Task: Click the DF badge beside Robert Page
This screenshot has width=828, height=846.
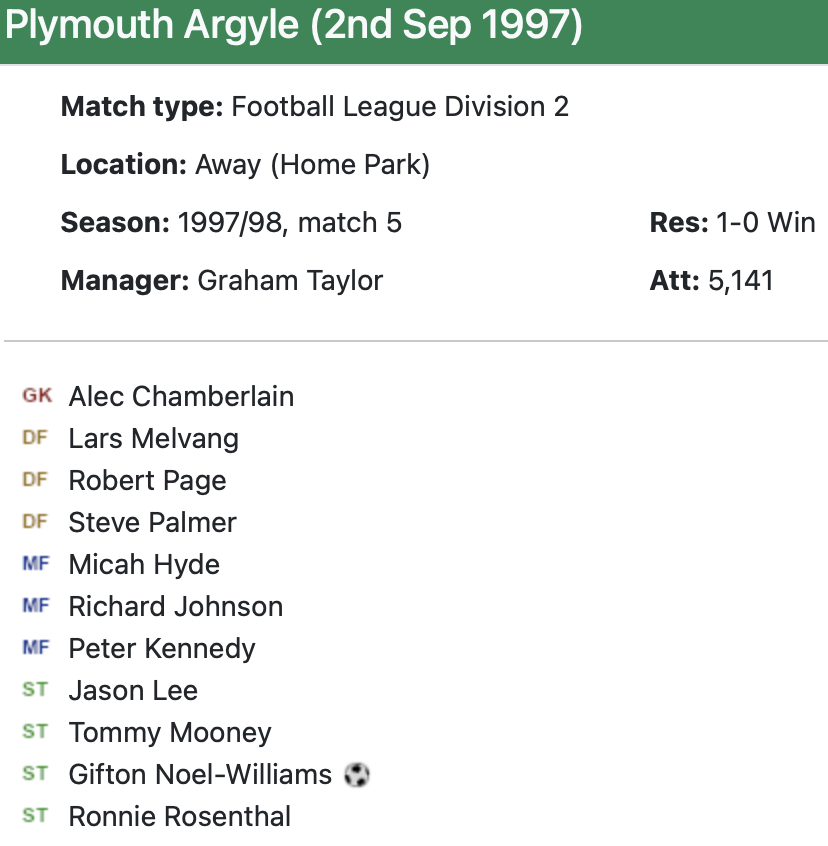Action: (35, 480)
